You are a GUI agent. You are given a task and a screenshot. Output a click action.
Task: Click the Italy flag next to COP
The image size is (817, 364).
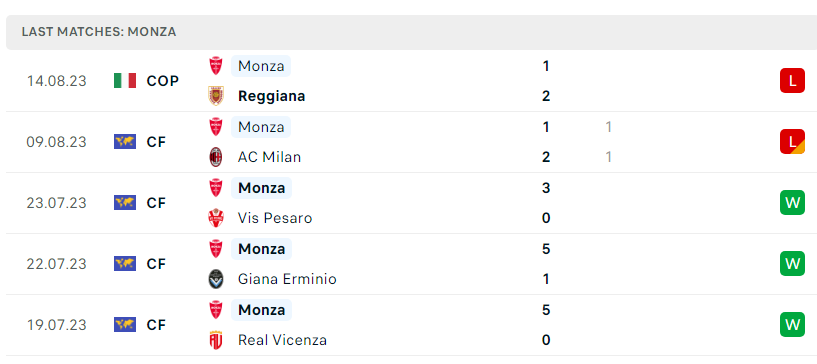coord(125,80)
